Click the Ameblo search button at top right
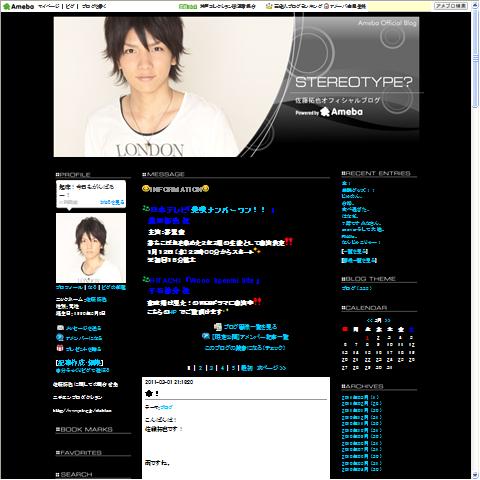The image size is (480, 480). point(451,6)
